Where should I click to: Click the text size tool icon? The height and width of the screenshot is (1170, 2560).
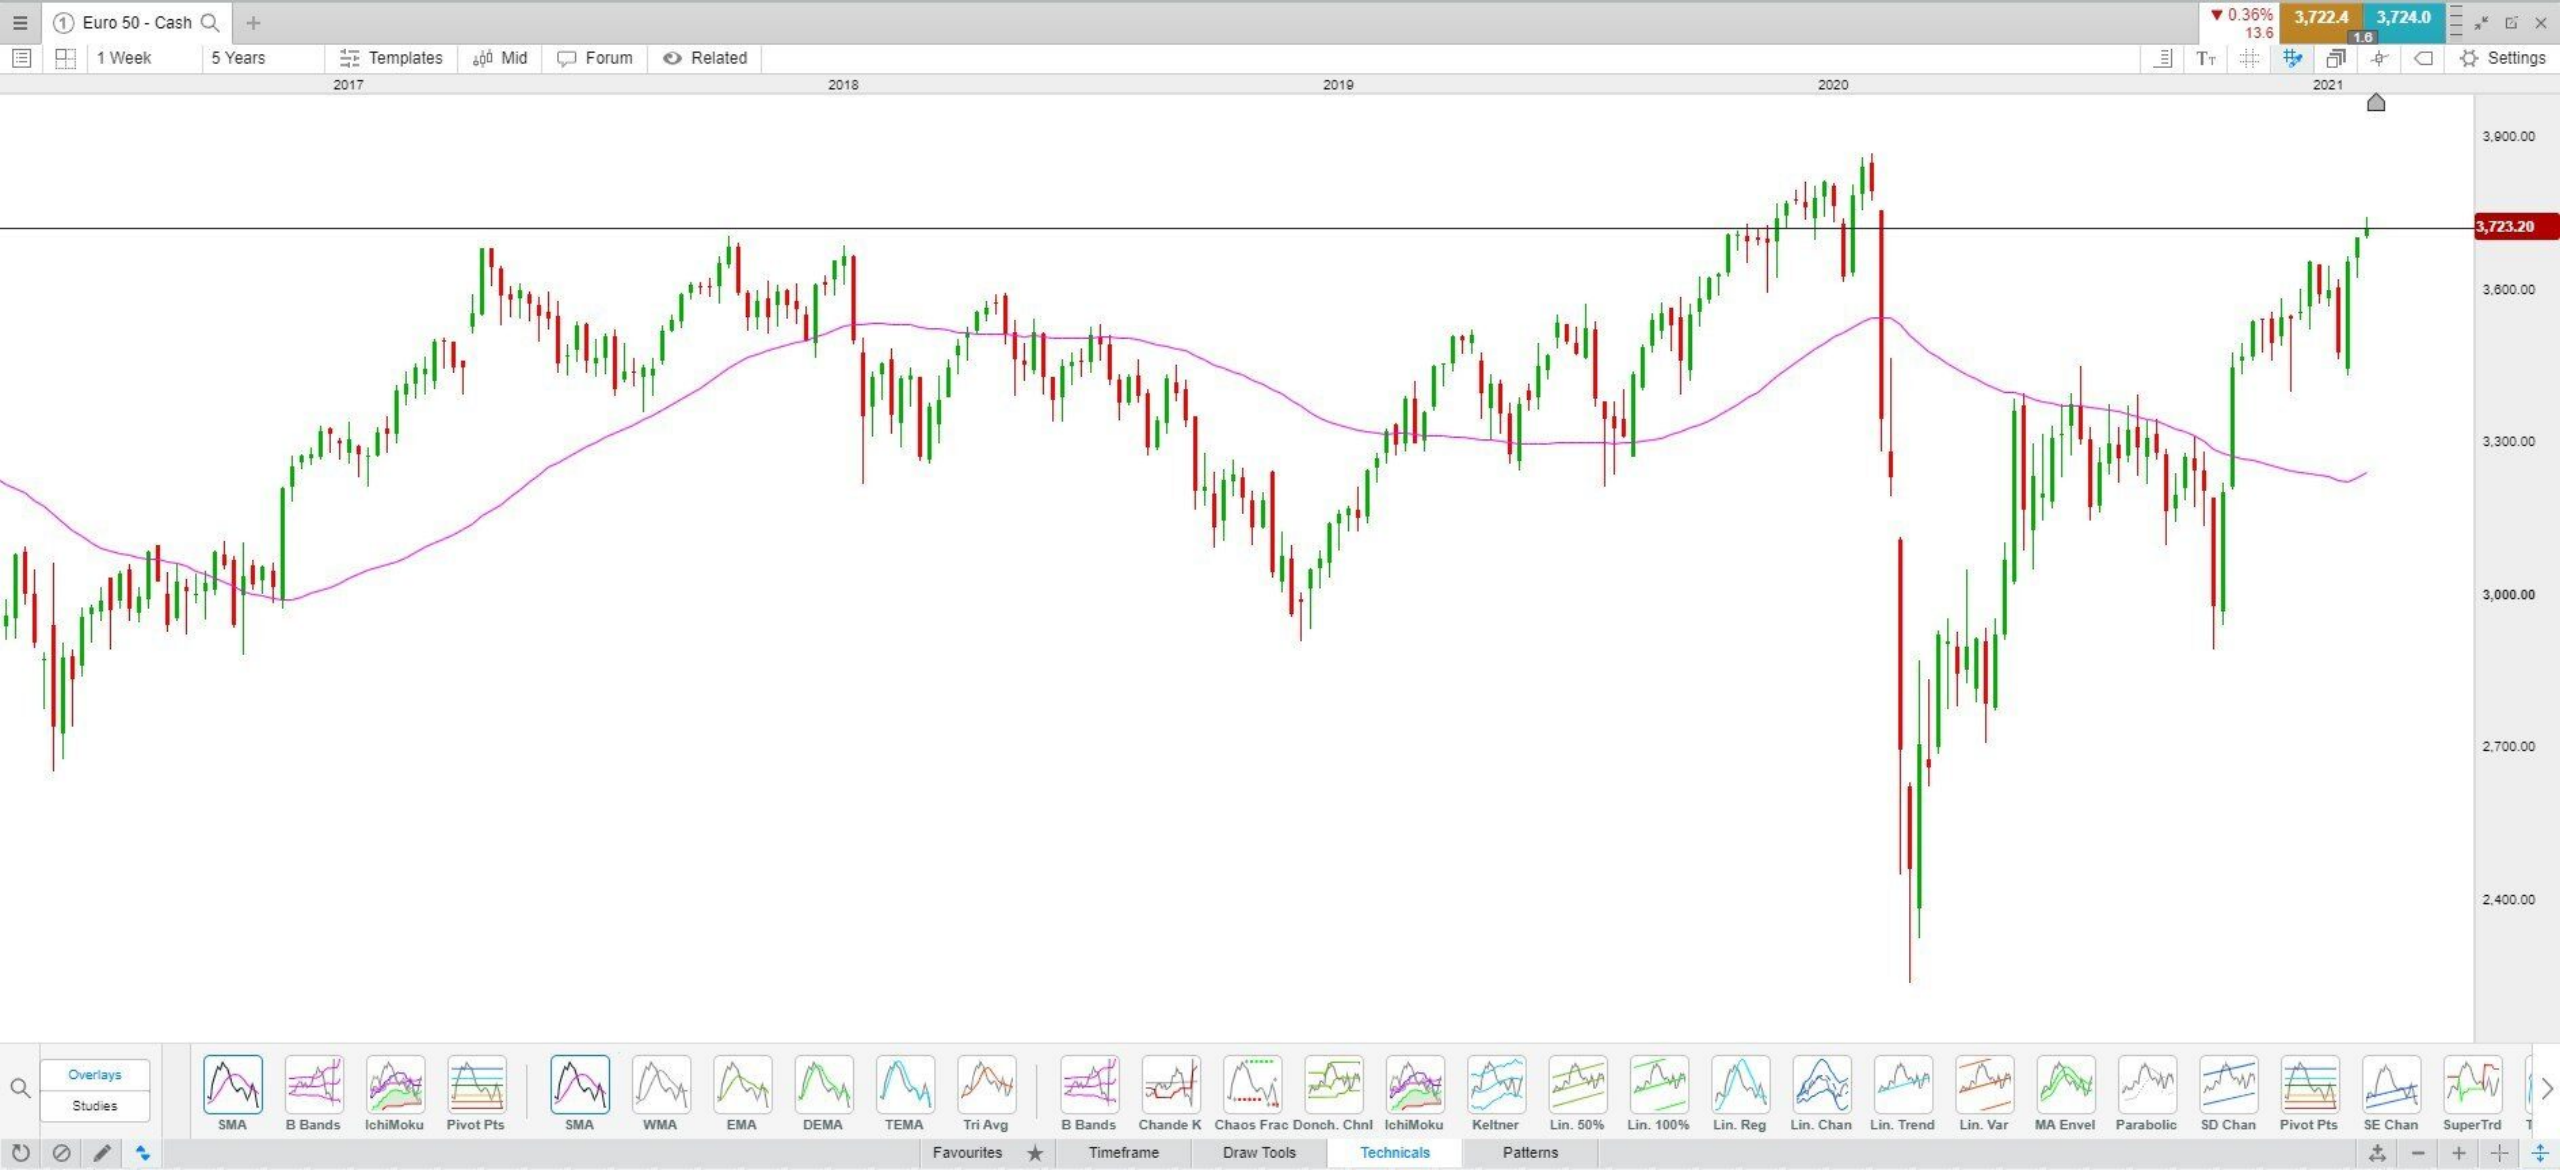point(2205,58)
